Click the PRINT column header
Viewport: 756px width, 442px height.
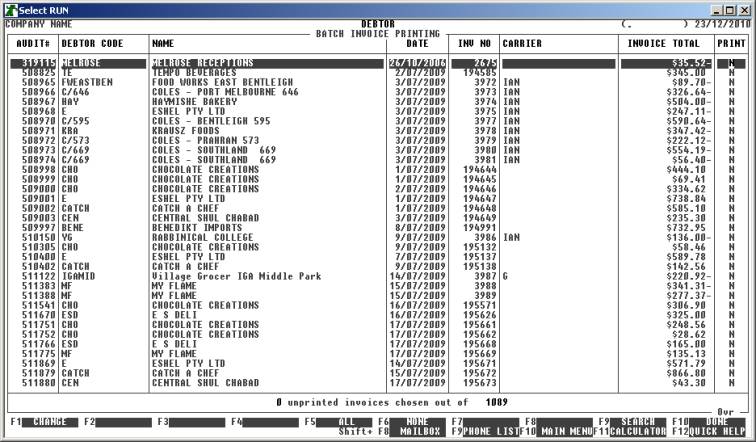(731, 43)
